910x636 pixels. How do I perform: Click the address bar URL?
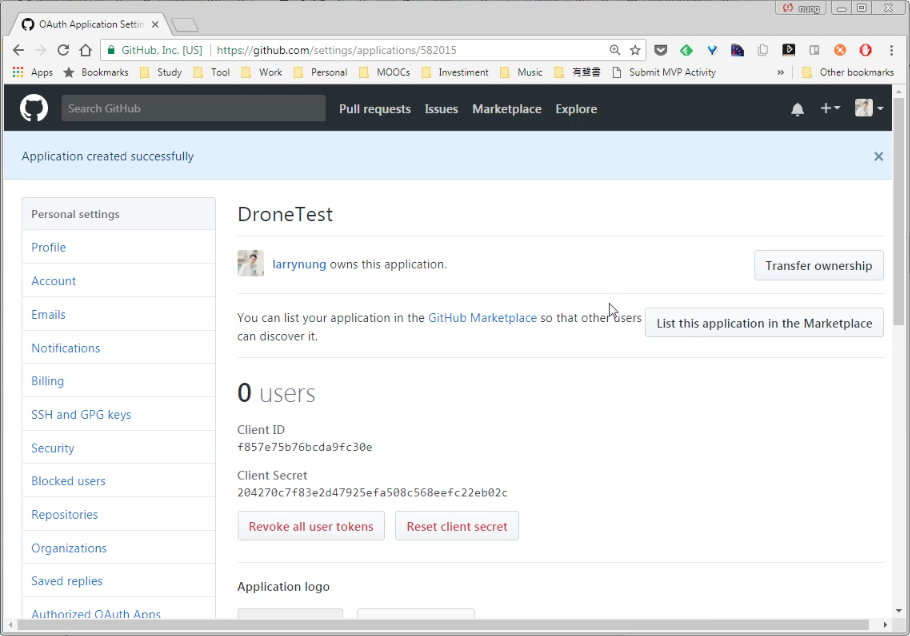(337, 50)
